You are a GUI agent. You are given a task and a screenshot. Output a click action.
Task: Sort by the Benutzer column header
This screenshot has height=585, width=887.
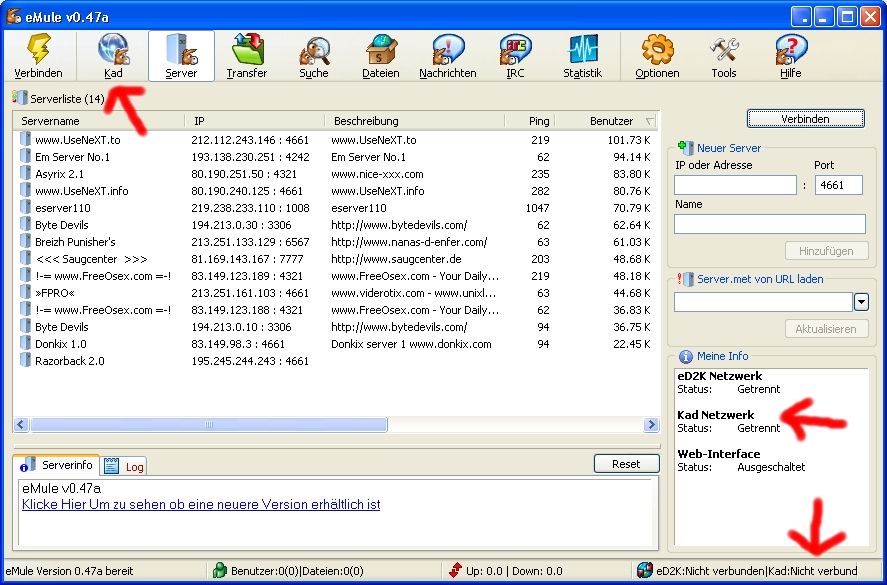click(x=607, y=121)
